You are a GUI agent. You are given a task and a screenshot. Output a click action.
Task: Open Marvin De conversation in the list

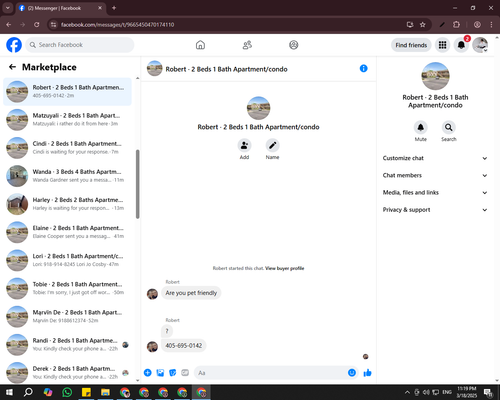click(x=68, y=317)
